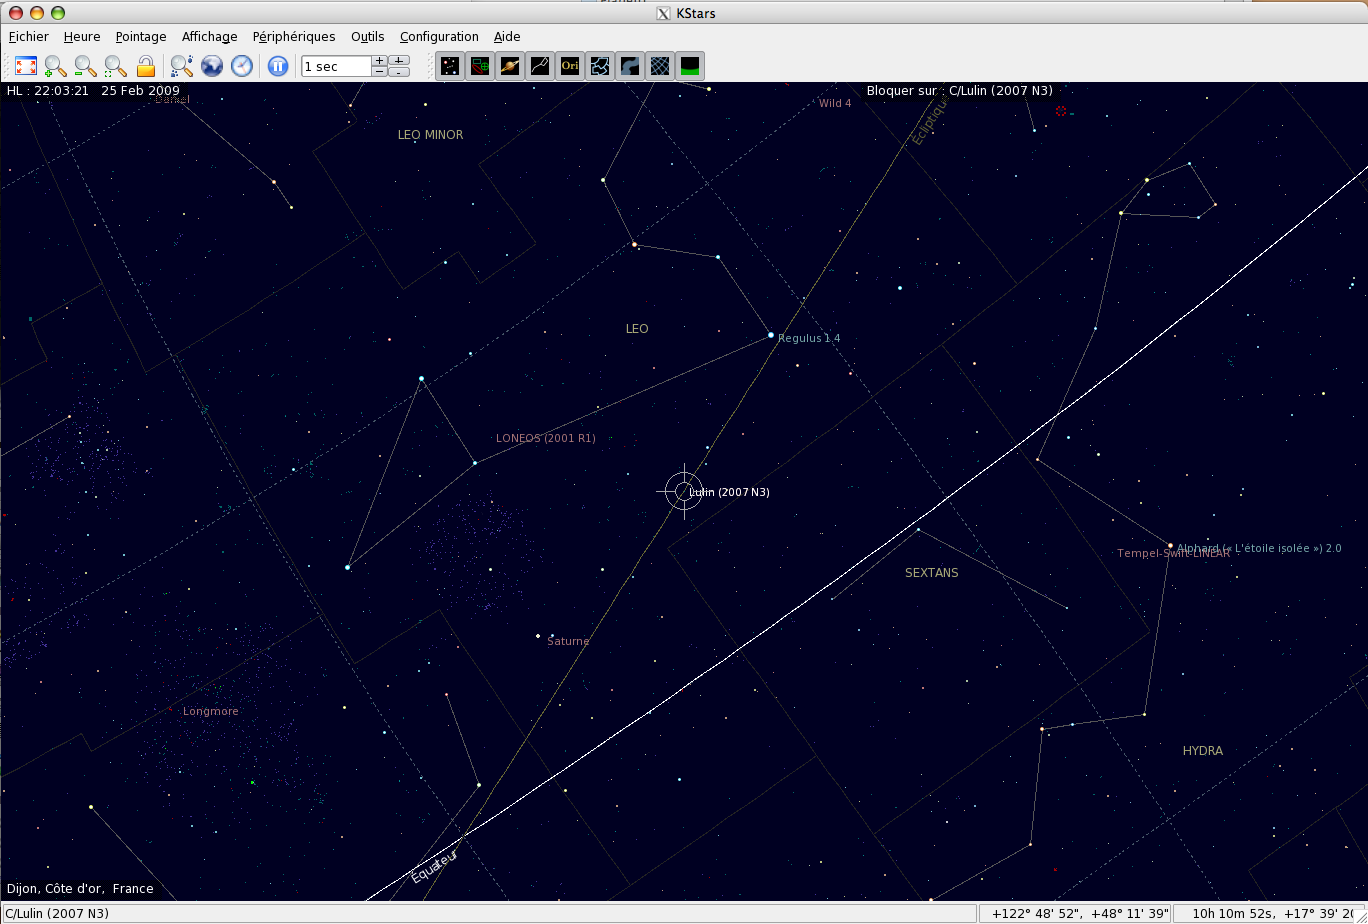The width and height of the screenshot is (1368, 924).
Task: Click the Saturne label on sky map
Action: coord(568,641)
